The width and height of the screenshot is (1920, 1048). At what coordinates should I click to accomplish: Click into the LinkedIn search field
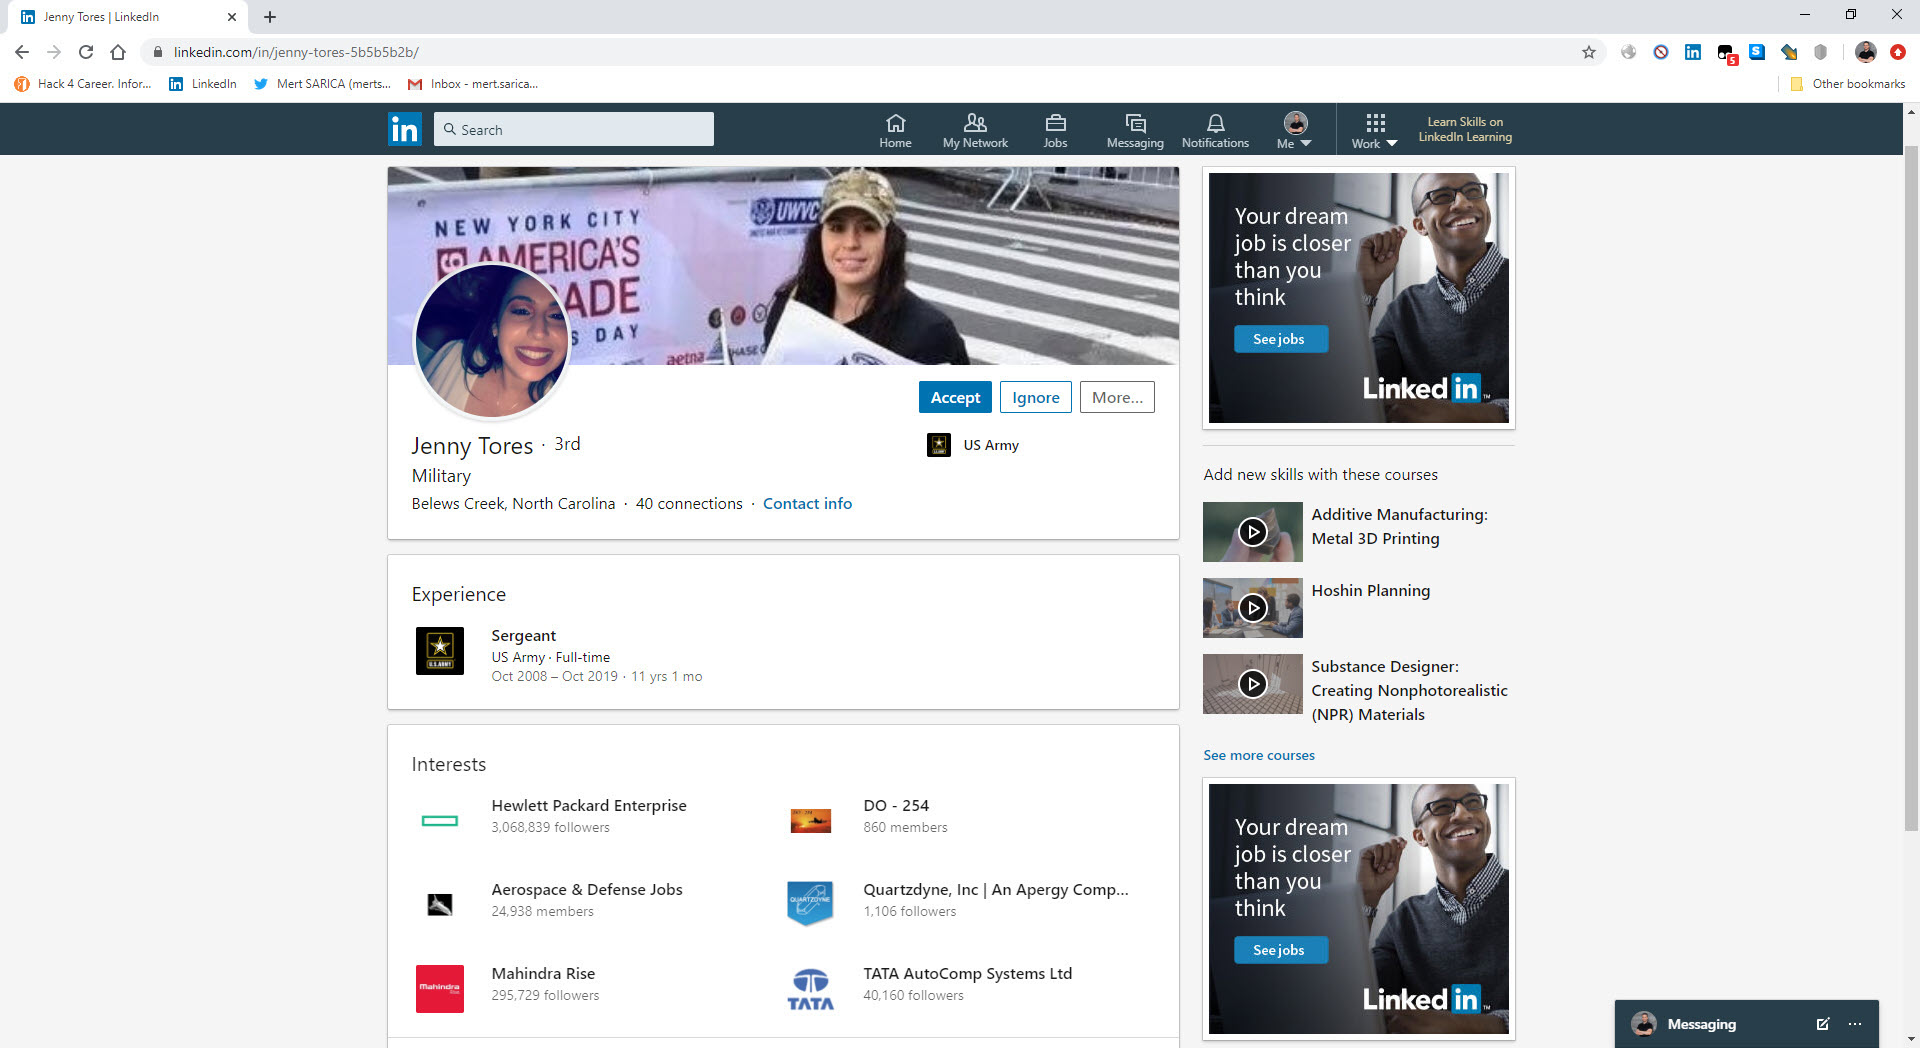pos(574,129)
